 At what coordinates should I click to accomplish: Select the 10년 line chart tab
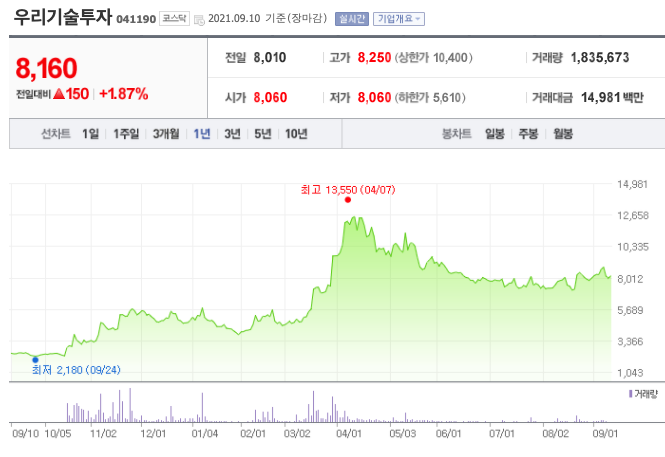point(296,134)
